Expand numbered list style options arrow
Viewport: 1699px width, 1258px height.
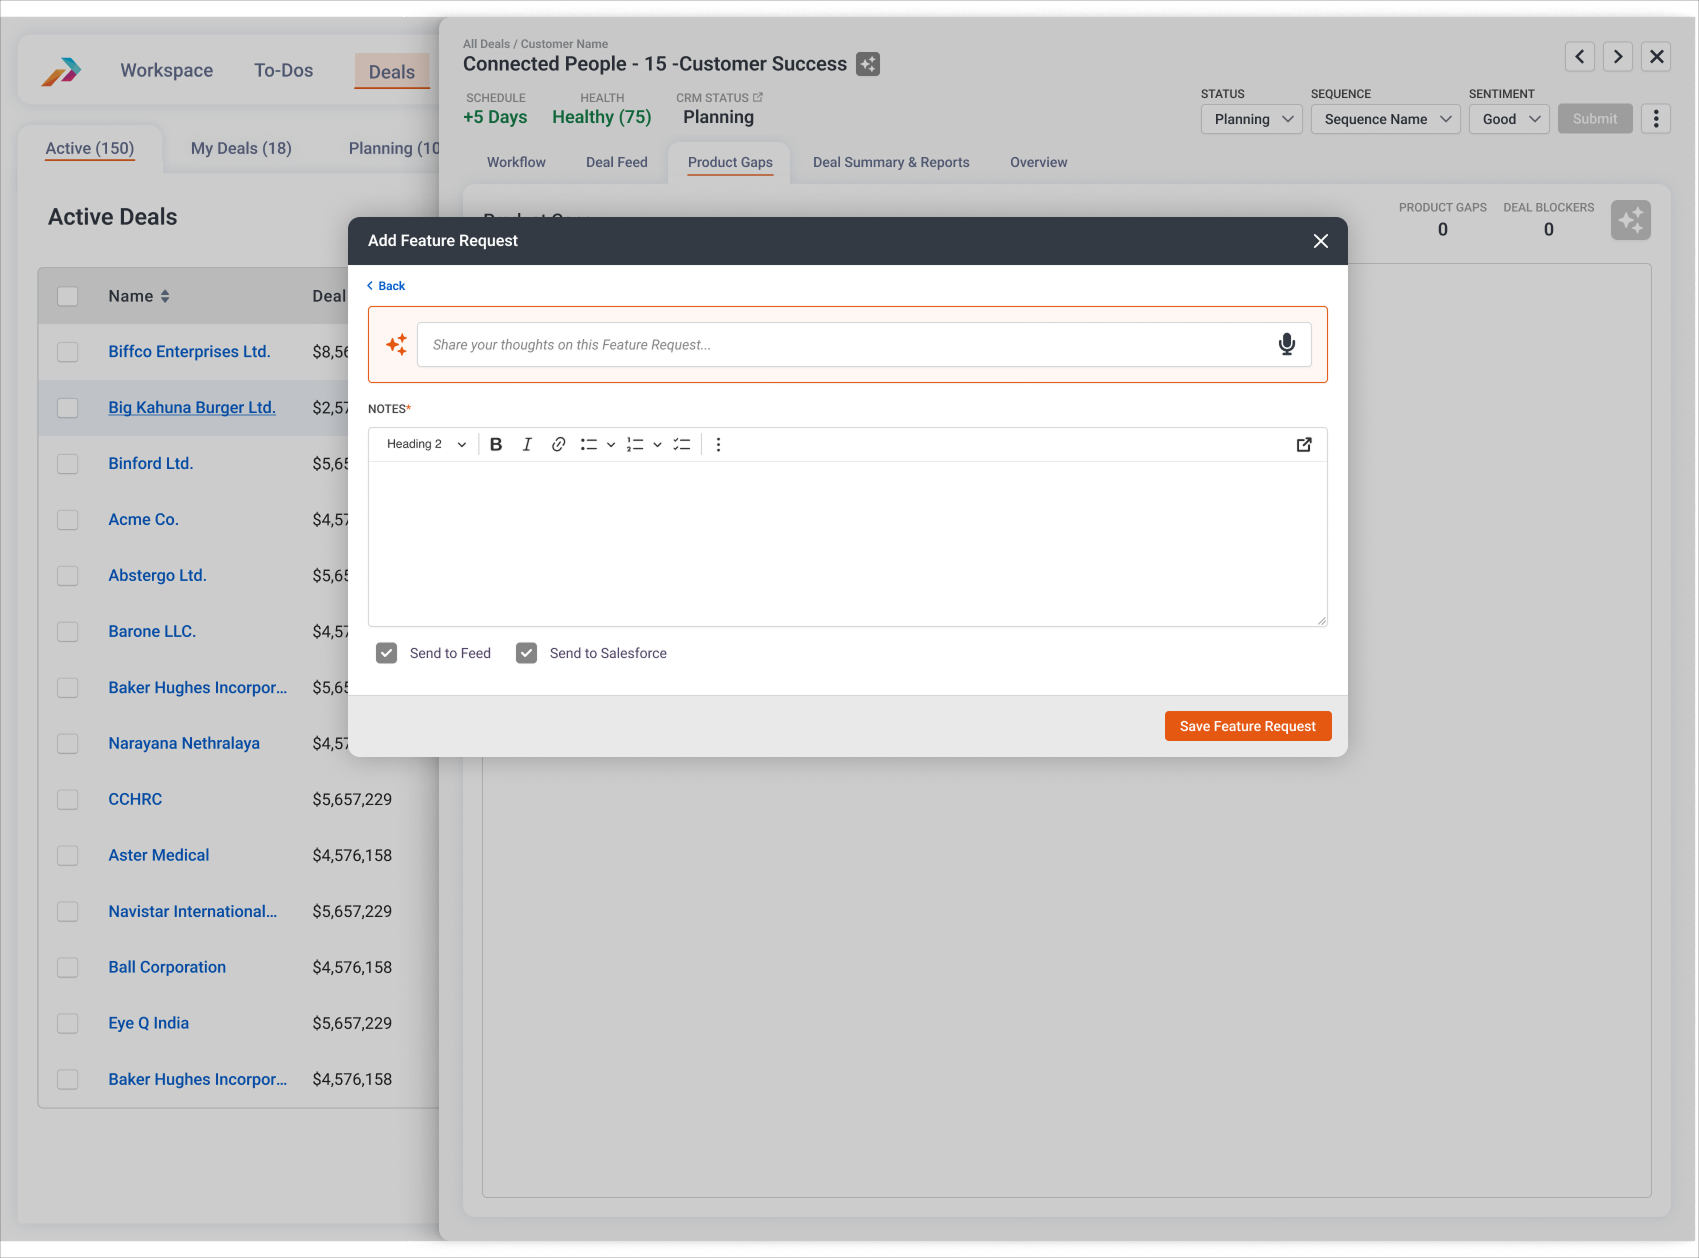point(657,445)
